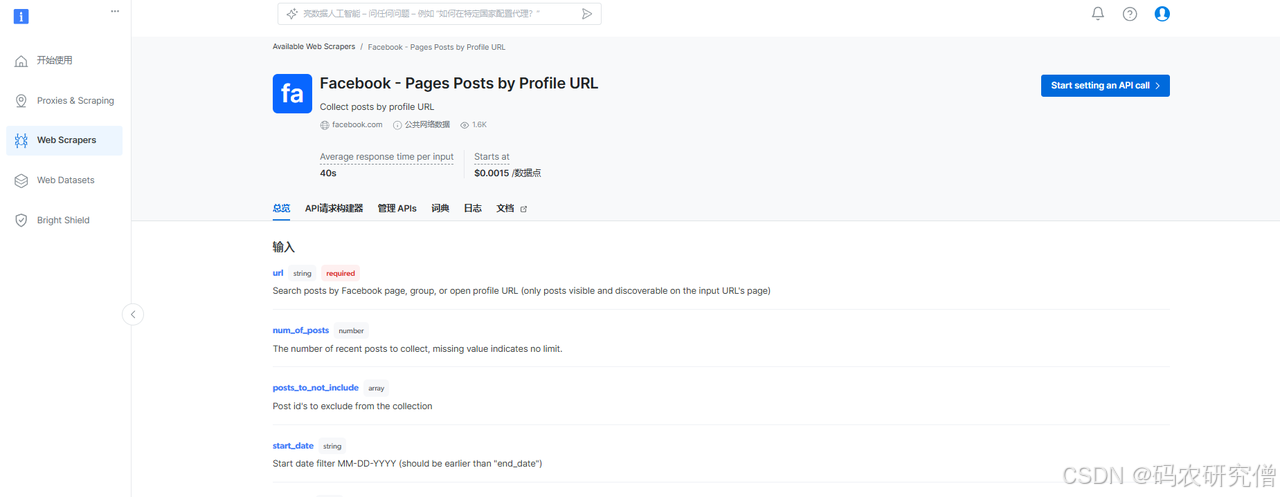Open Proxies & Scraping in sidebar
Image resolution: width=1280 pixels, height=497 pixels.
pos(64,101)
